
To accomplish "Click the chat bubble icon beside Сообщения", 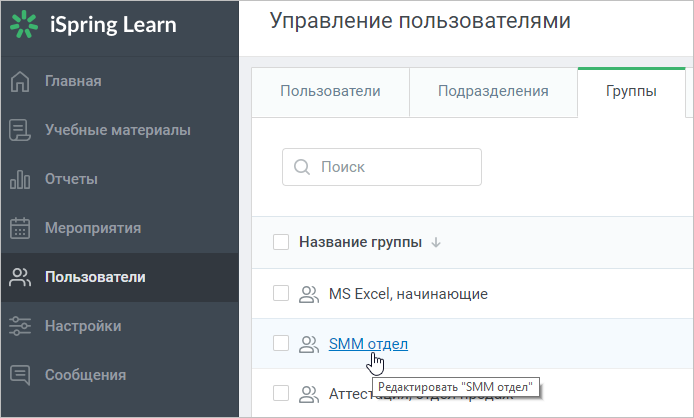I will pos(20,375).
